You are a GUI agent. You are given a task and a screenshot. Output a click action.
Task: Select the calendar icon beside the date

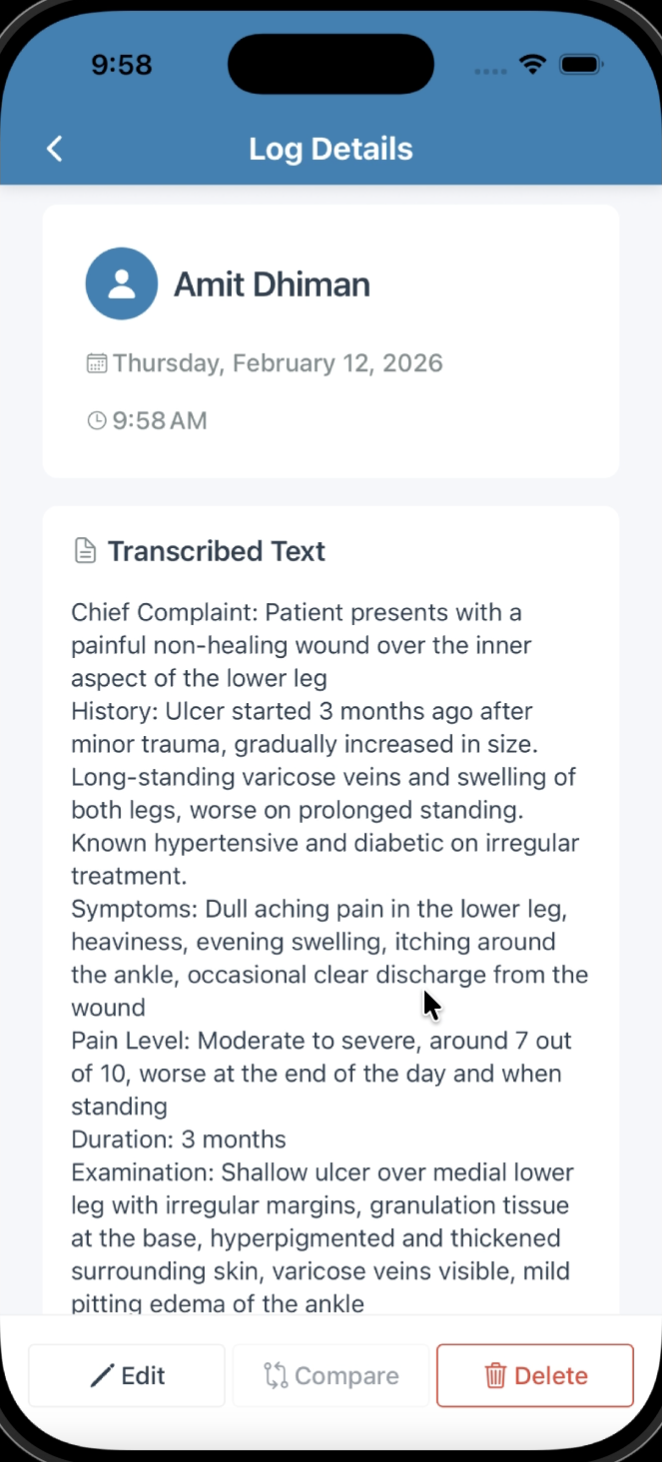pos(96,362)
